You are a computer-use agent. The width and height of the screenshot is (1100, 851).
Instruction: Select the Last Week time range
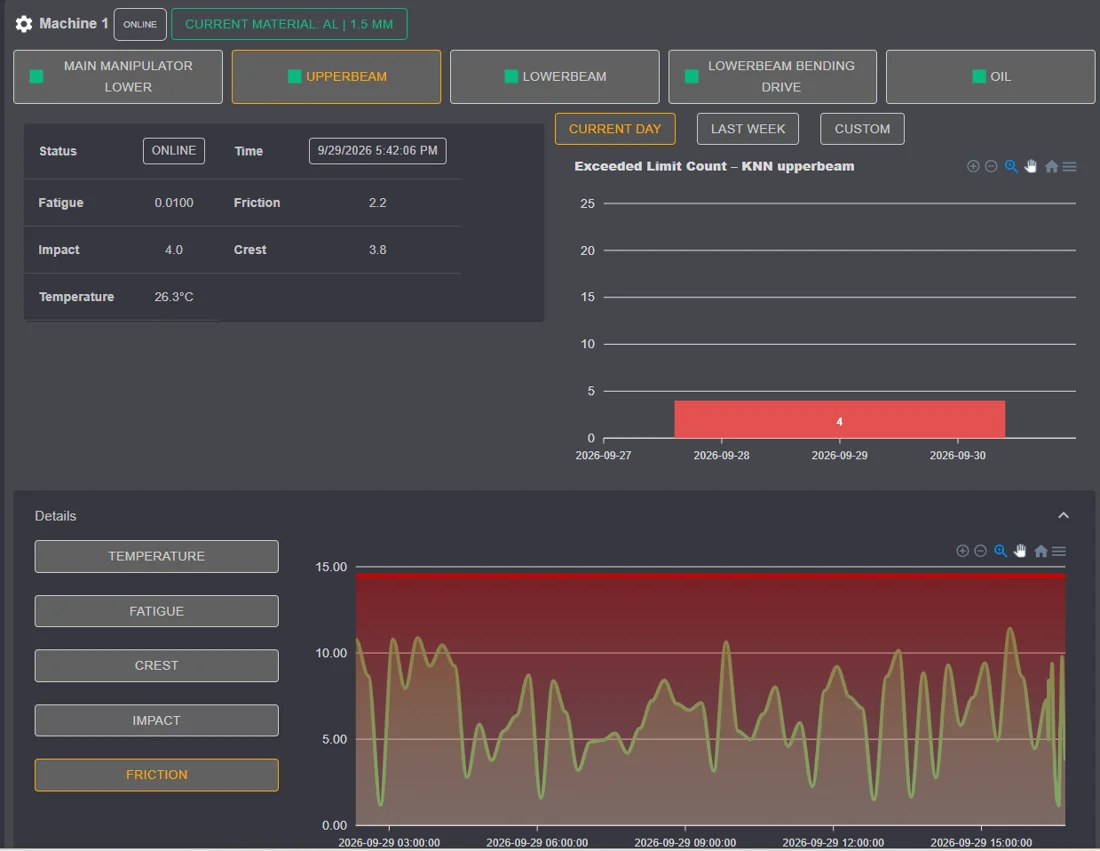tap(748, 129)
